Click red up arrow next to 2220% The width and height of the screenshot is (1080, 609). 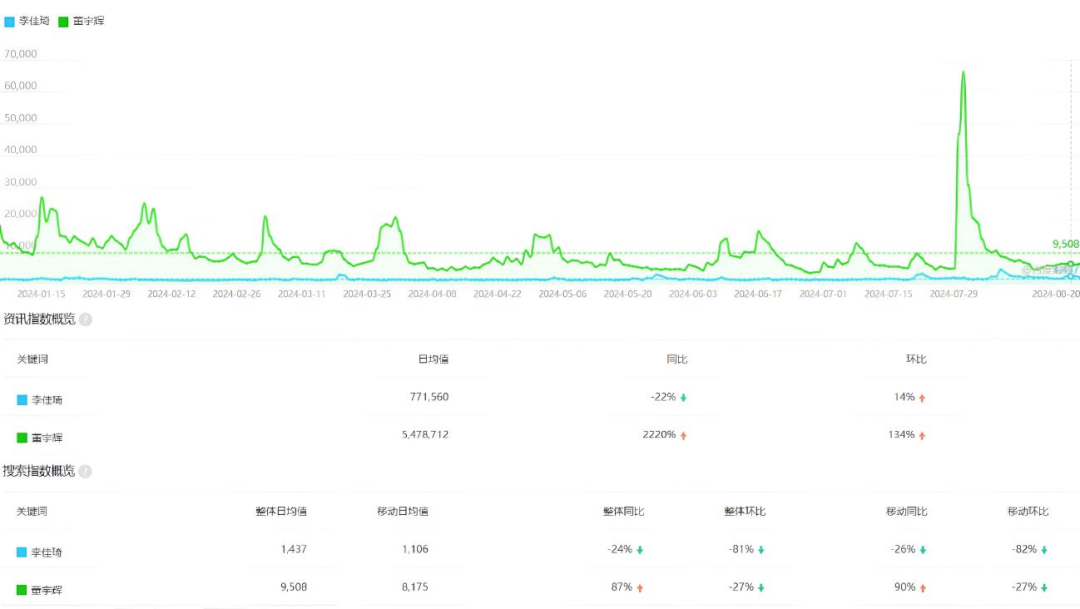click(x=684, y=436)
